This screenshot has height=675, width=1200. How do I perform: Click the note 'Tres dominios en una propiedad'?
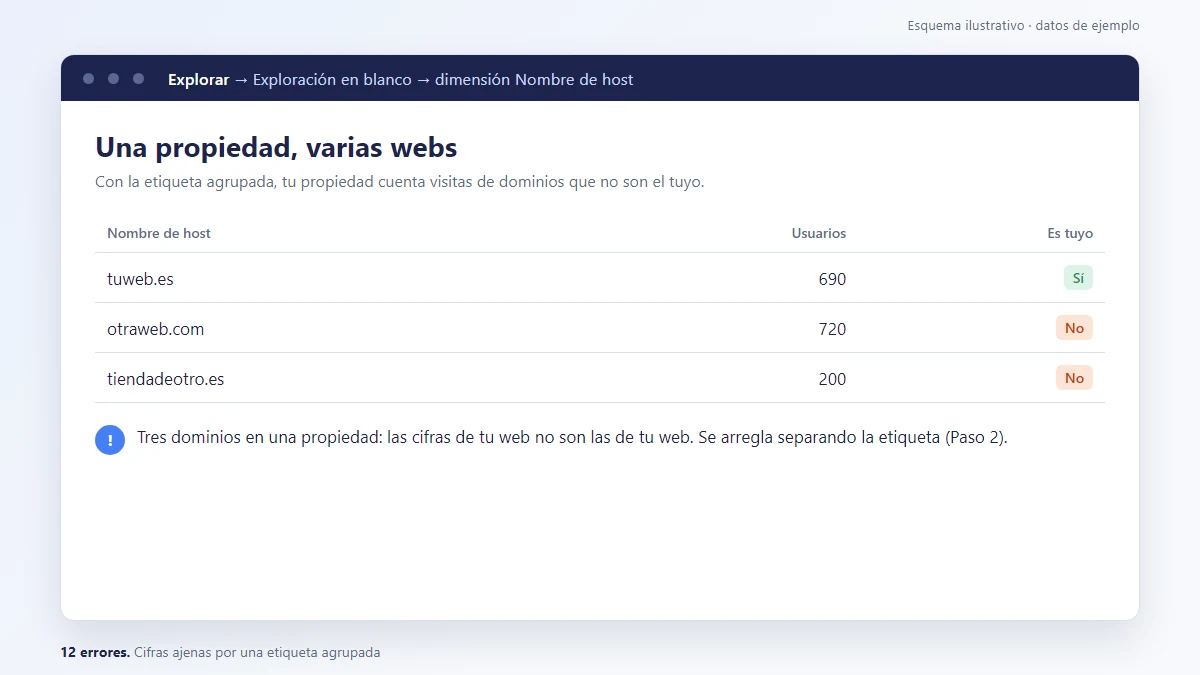(x=572, y=438)
